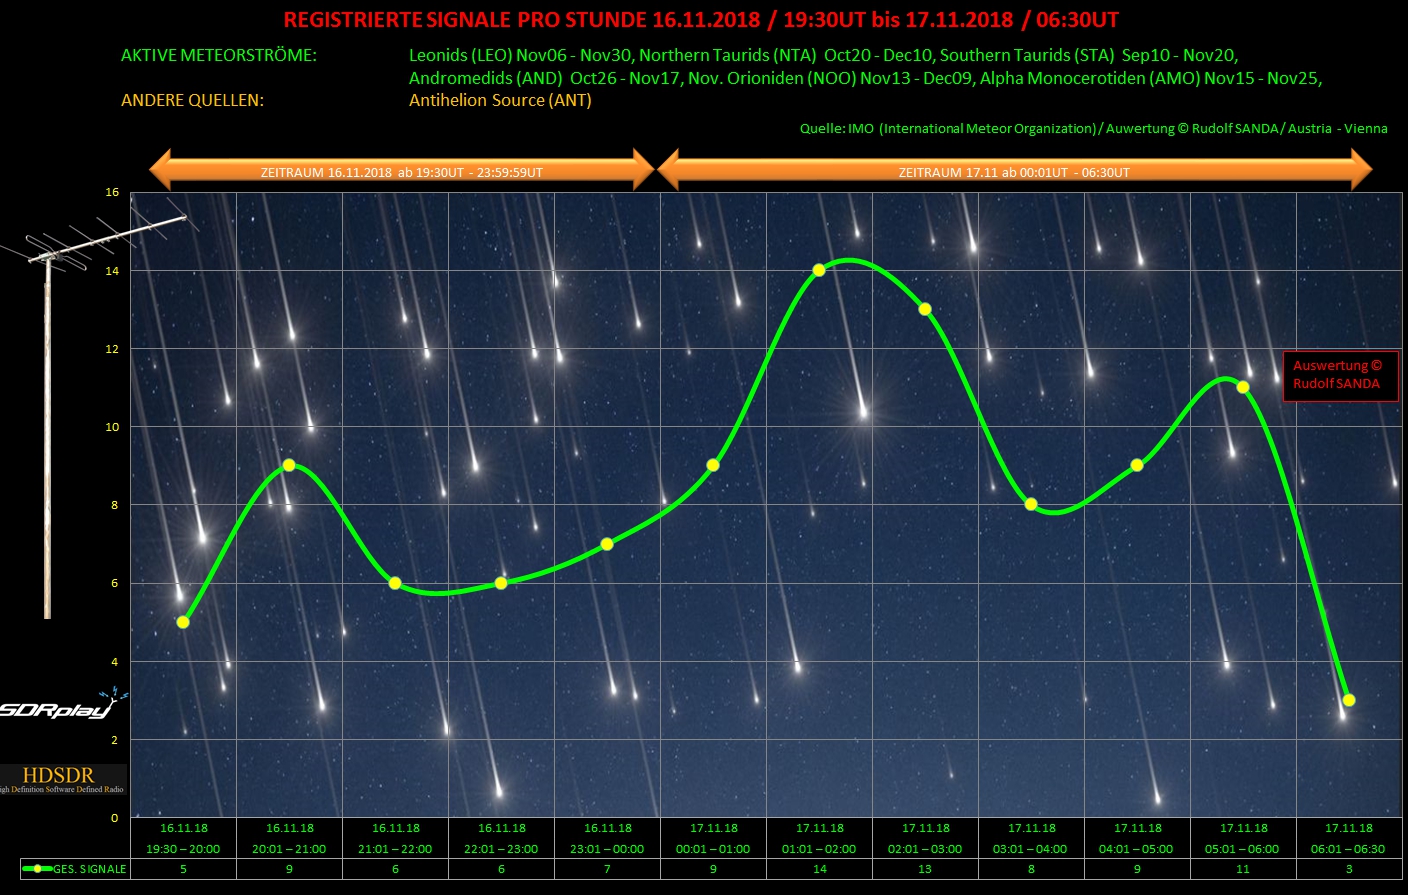1408x895 pixels.
Task: Click the data point for 05:01 – 06:00
Action: pyautogui.click(x=1243, y=387)
